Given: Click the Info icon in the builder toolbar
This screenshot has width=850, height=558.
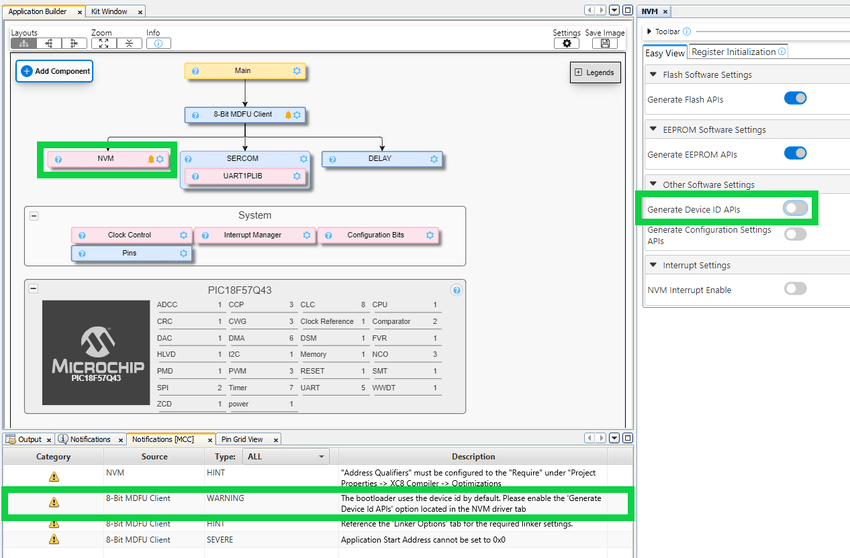Looking at the screenshot, I should 158,44.
